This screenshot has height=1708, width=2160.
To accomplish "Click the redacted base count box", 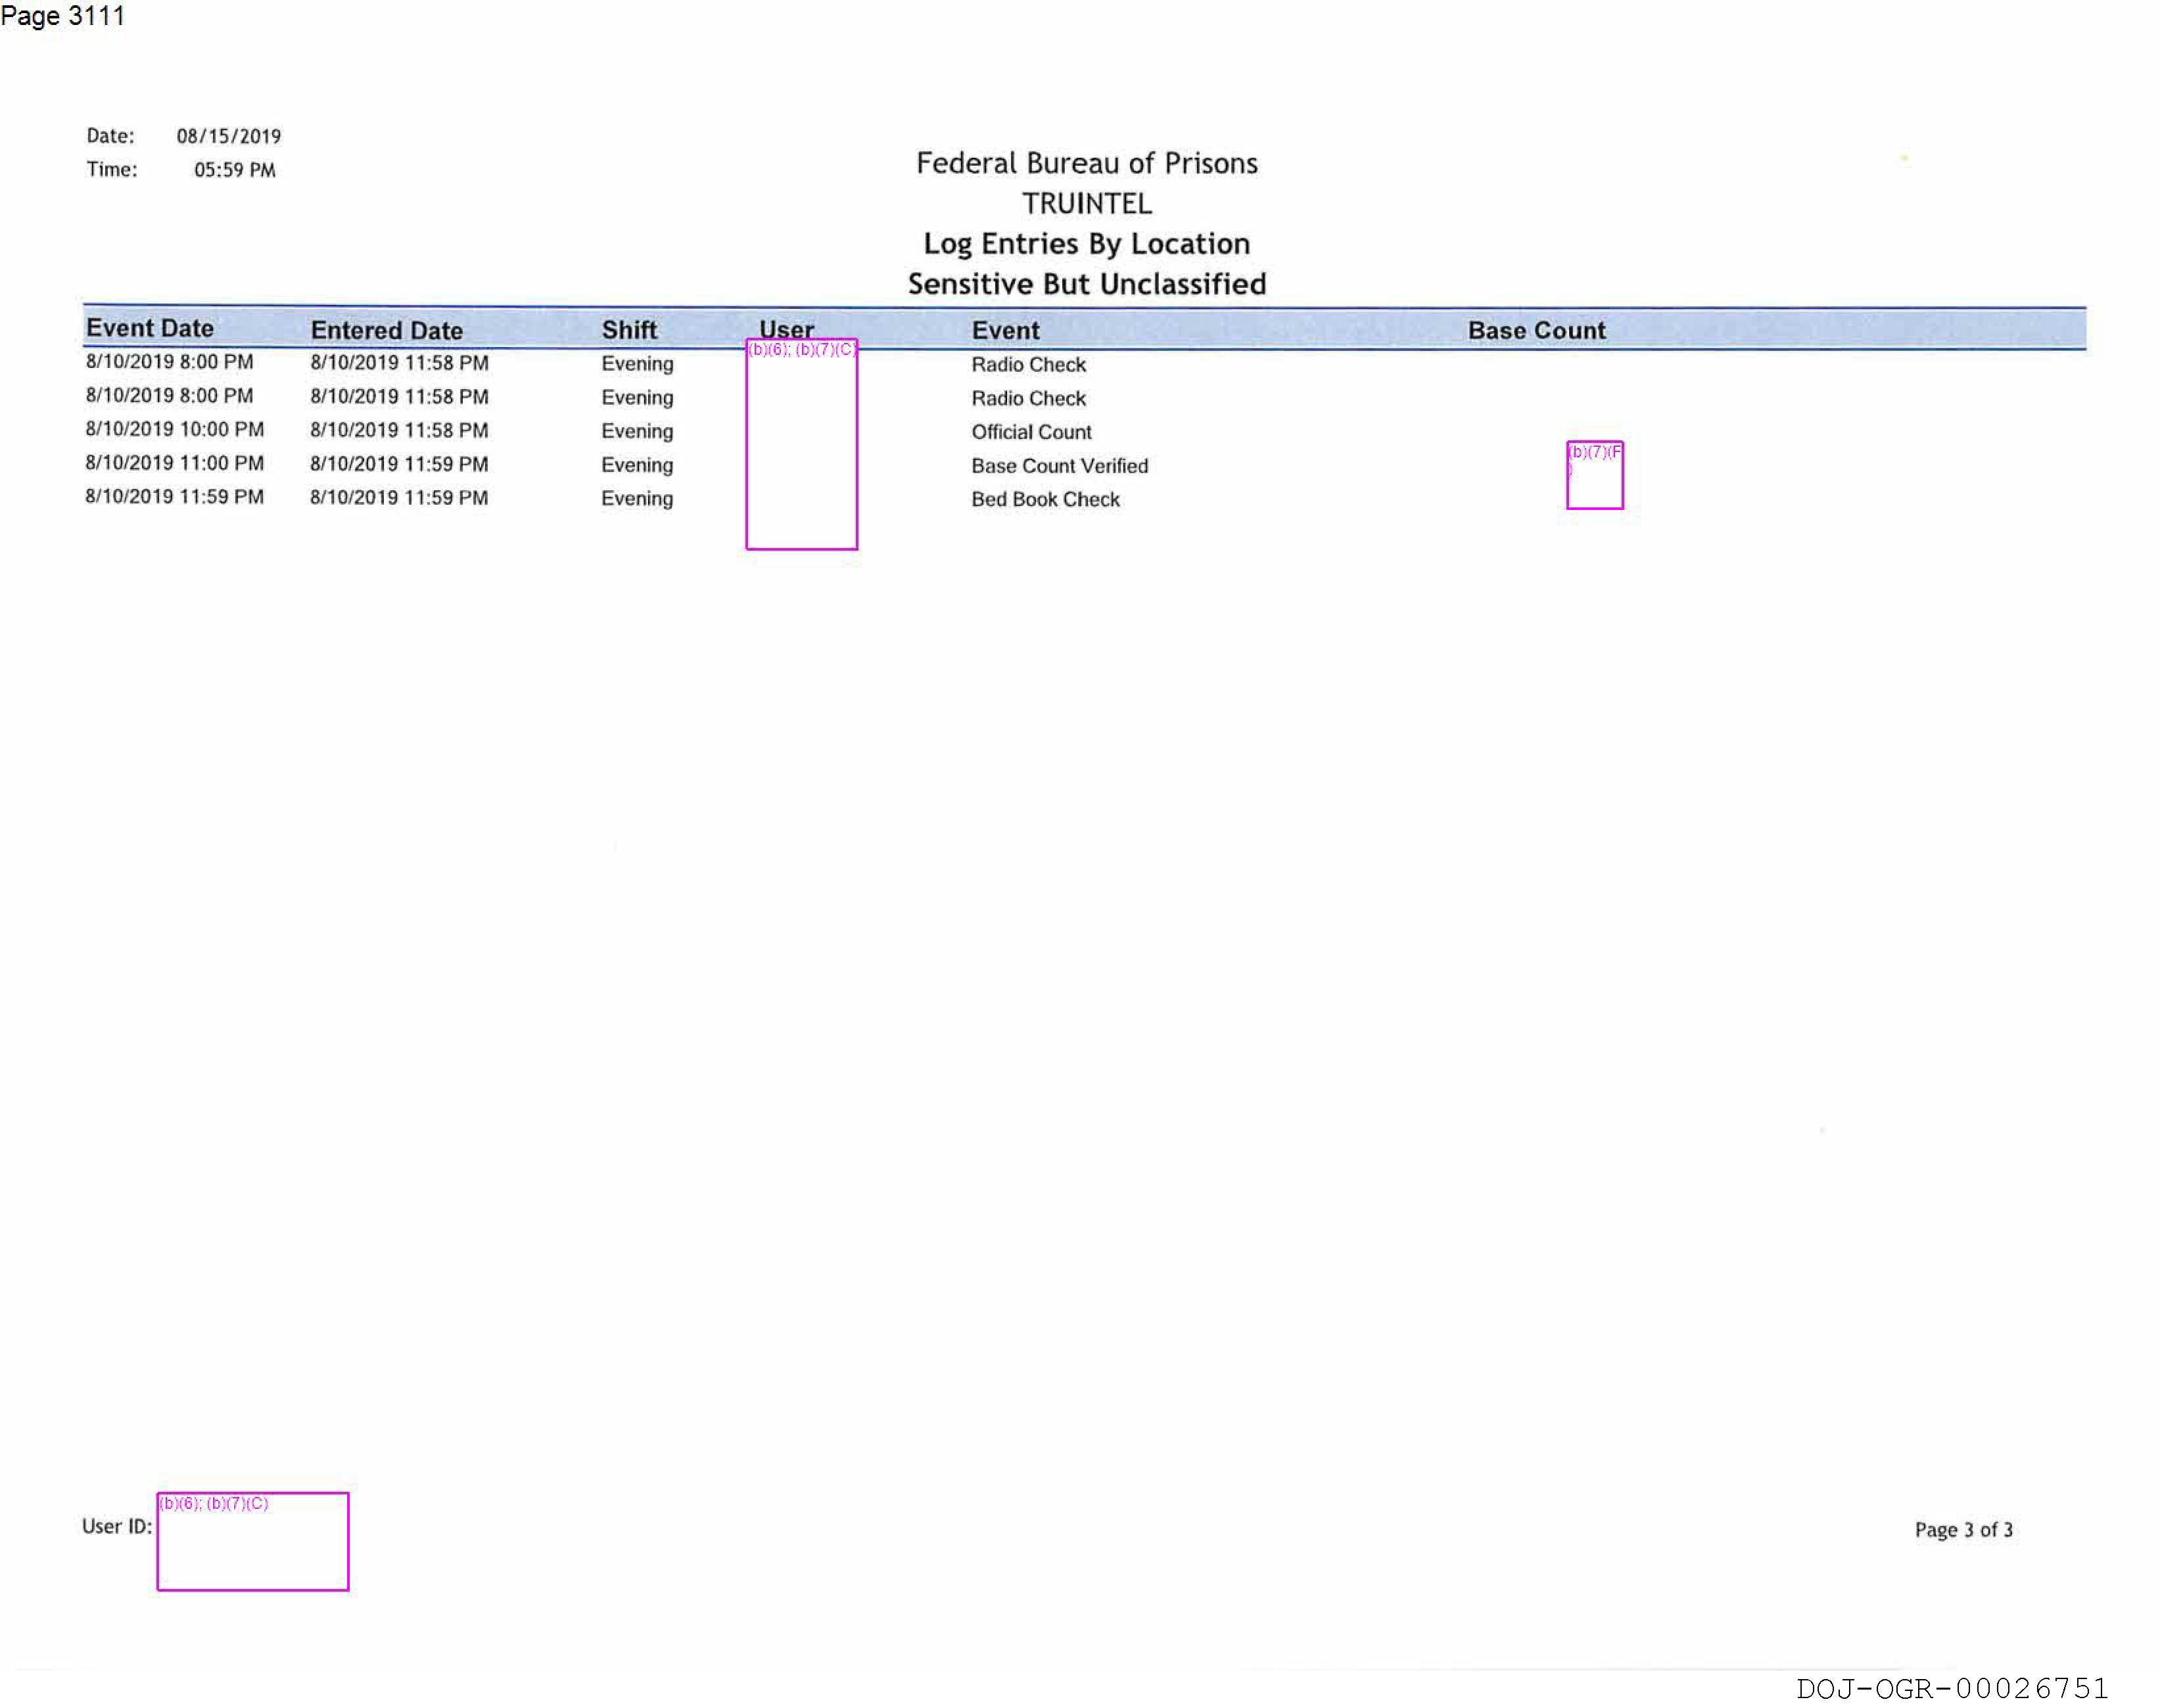I will click(x=1594, y=476).
